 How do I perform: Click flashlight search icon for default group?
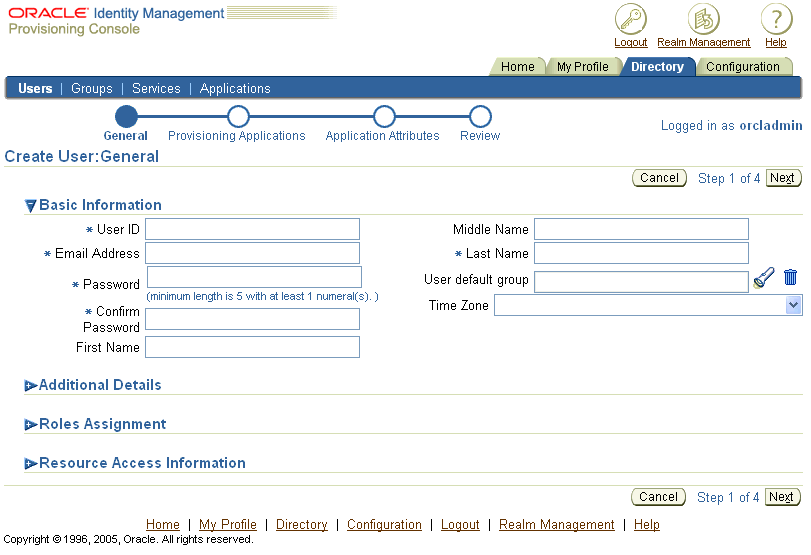tap(764, 278)
